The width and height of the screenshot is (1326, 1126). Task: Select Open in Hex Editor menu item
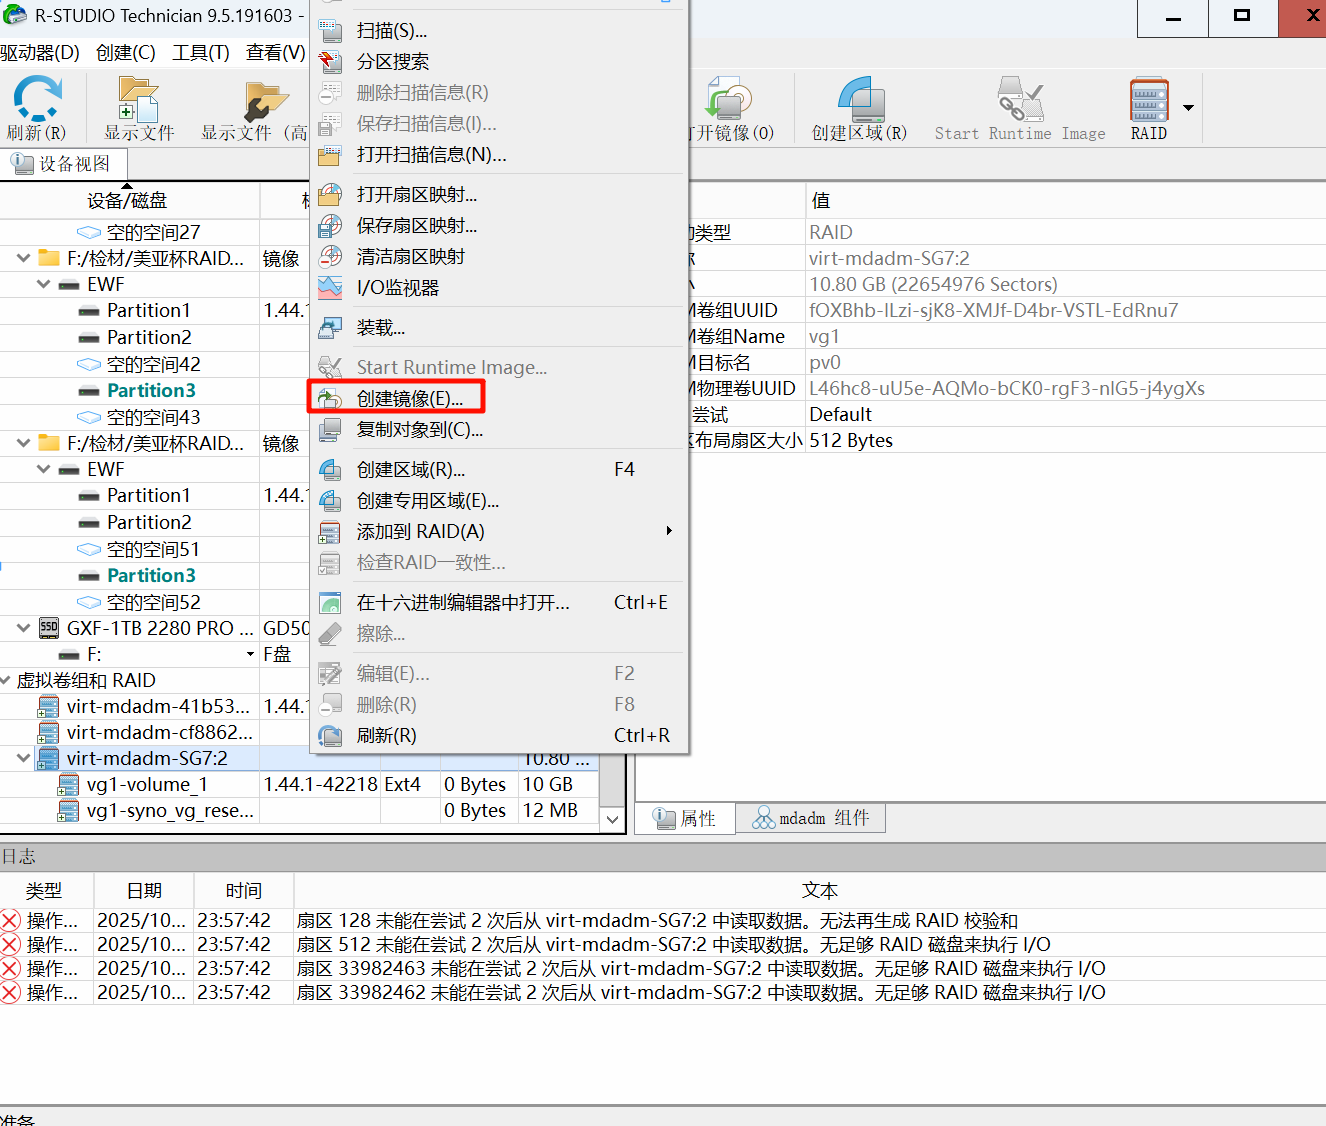[463, 603]
